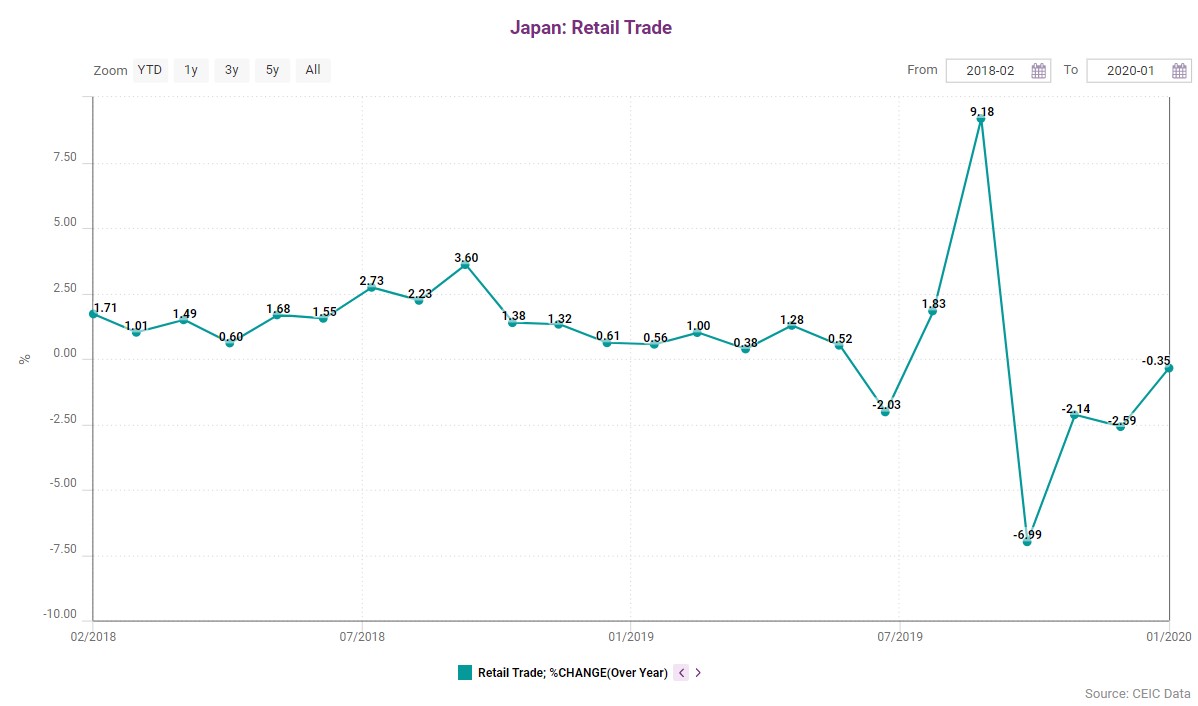
Task: Switch to the 5y zoom tab
Action: [271, 70]
